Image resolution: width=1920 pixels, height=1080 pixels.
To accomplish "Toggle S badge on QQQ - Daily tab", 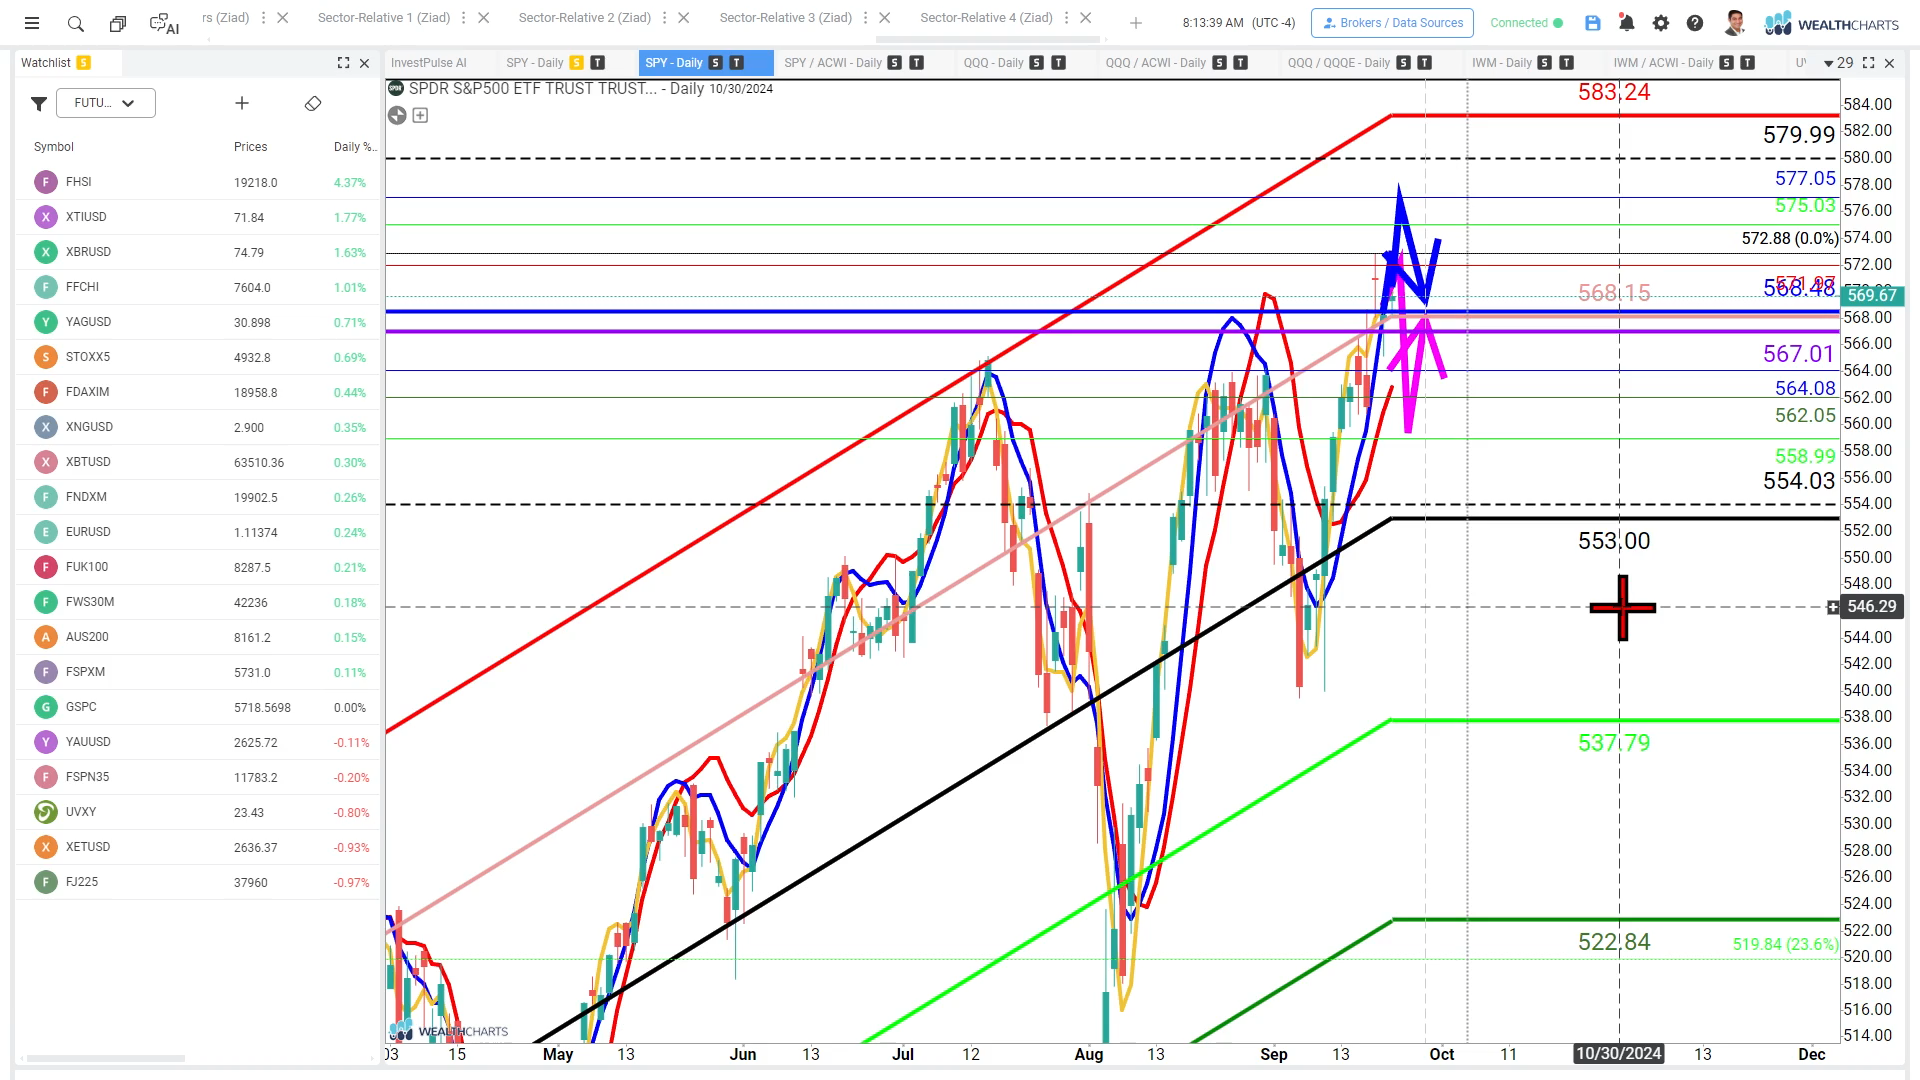I will [x=1037, y=63].
